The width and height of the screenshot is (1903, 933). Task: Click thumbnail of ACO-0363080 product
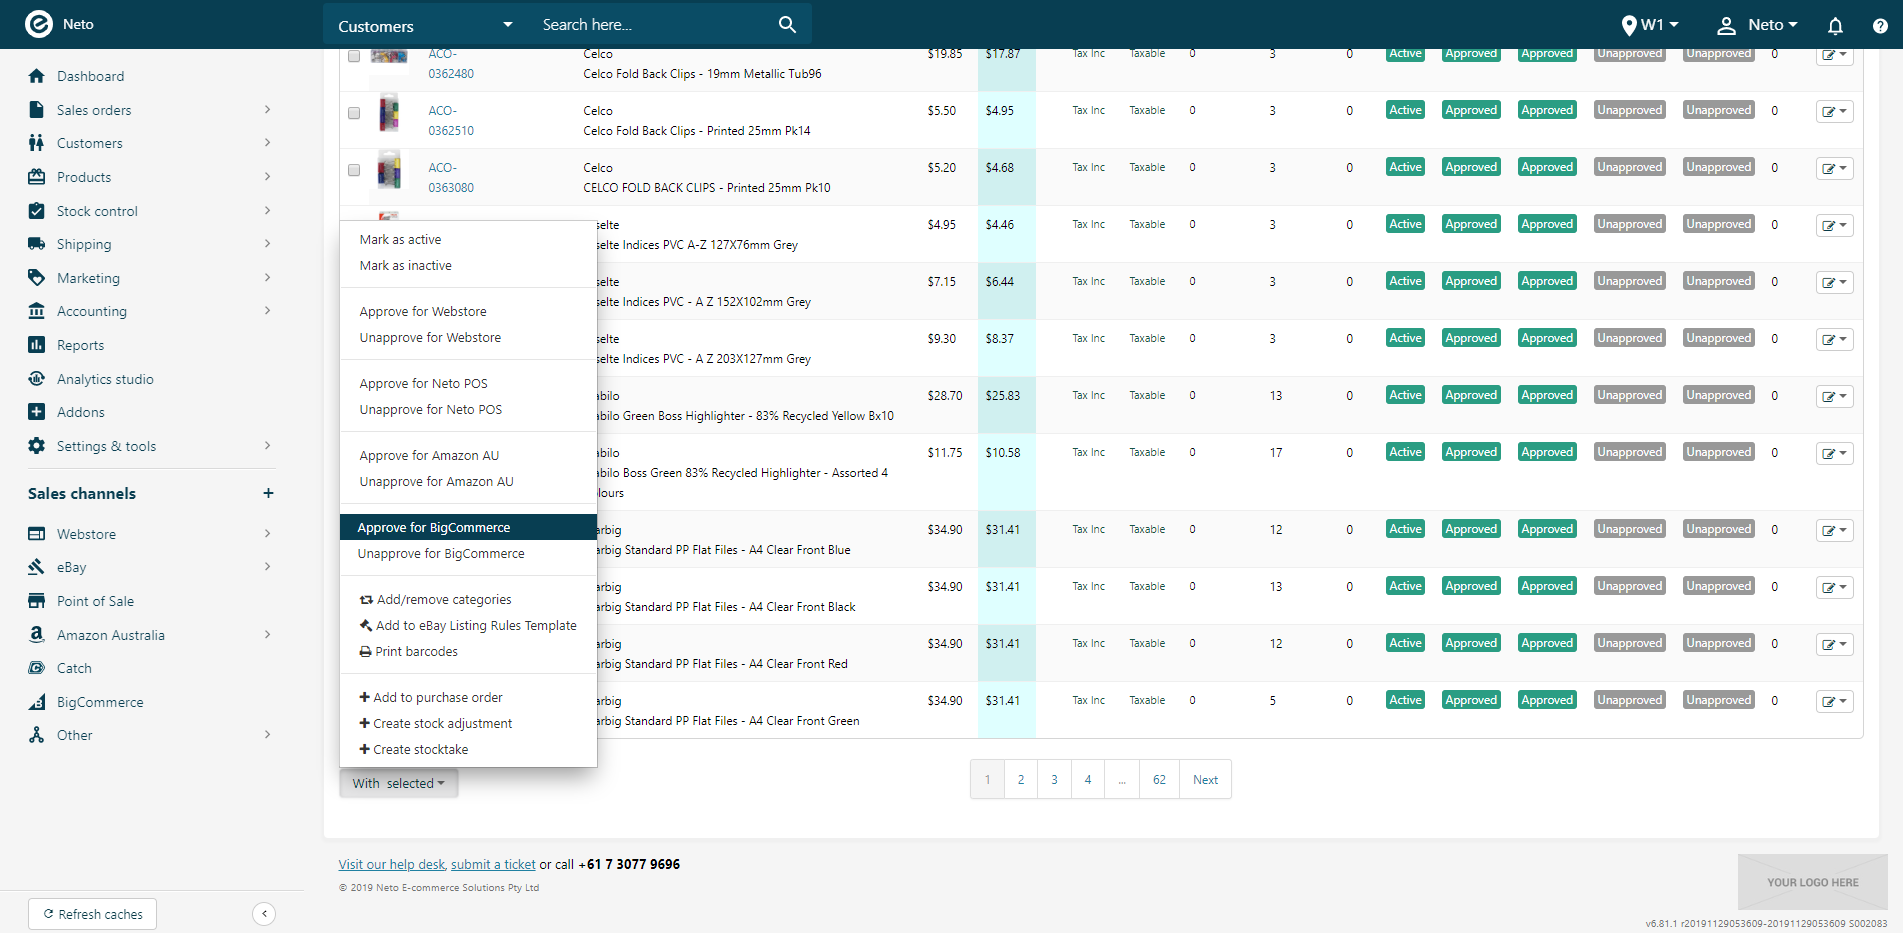pos(389,170)
